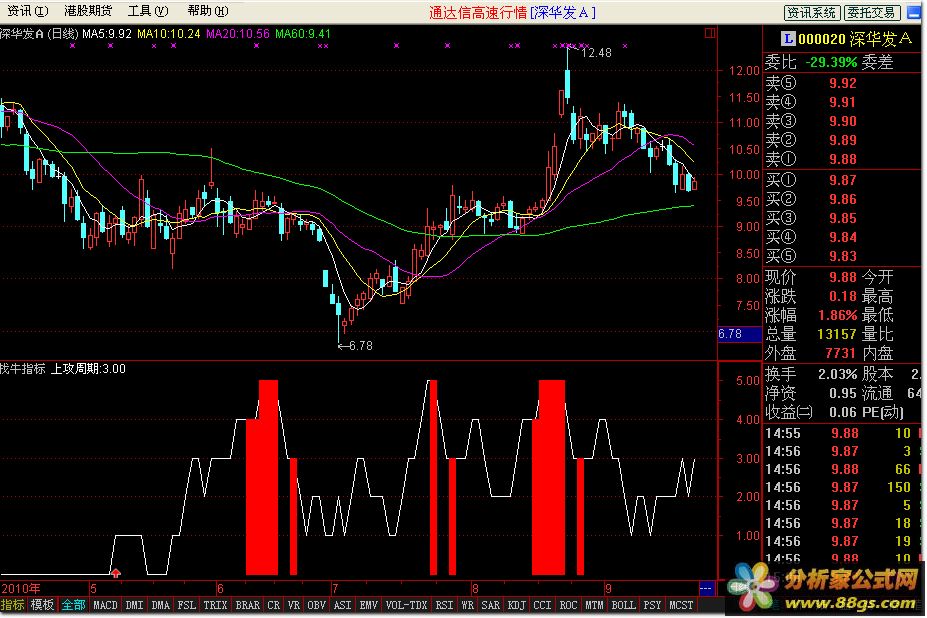Open the 港股期货 menu
The width and height of the screenshot is (927, 618).
click(88, 11)
